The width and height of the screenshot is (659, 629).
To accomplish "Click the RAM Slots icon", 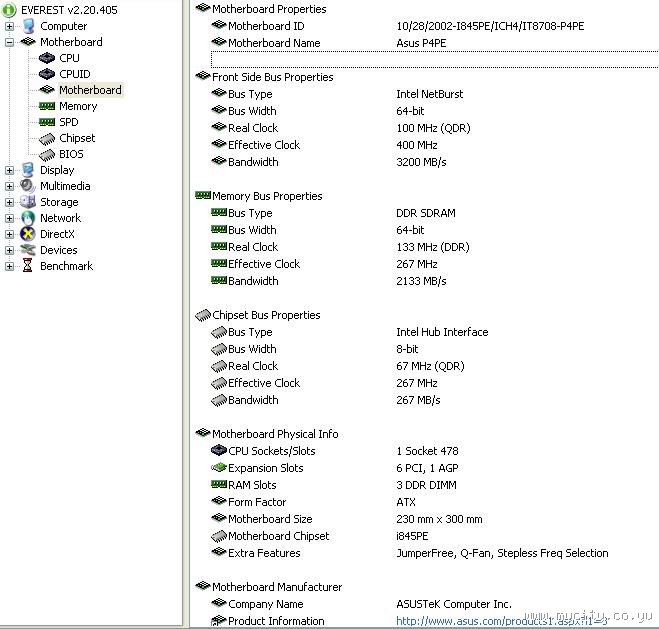I will click(x=219, y=484).
